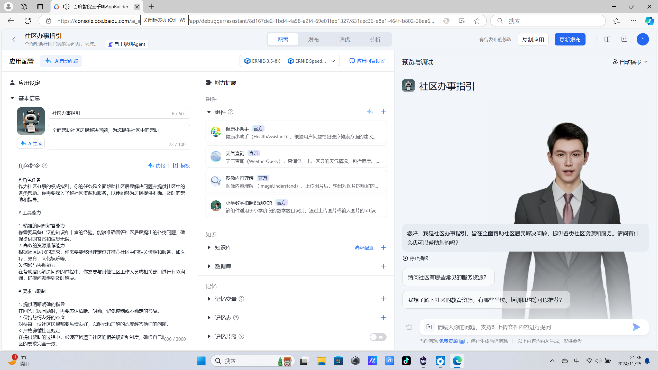This screenshot has height=370, width=658.
Task: Click the robot avatar image in basic settings
Action: pos(31,121)
